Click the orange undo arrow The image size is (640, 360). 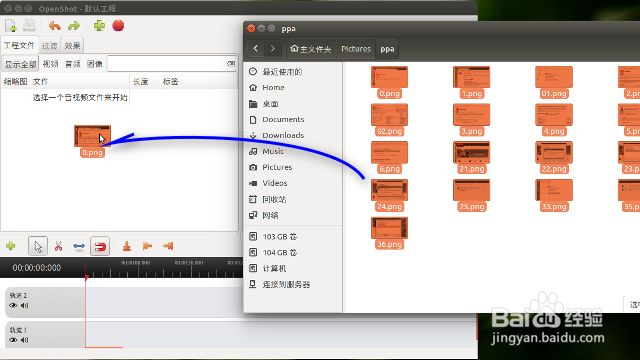[54, 26]
